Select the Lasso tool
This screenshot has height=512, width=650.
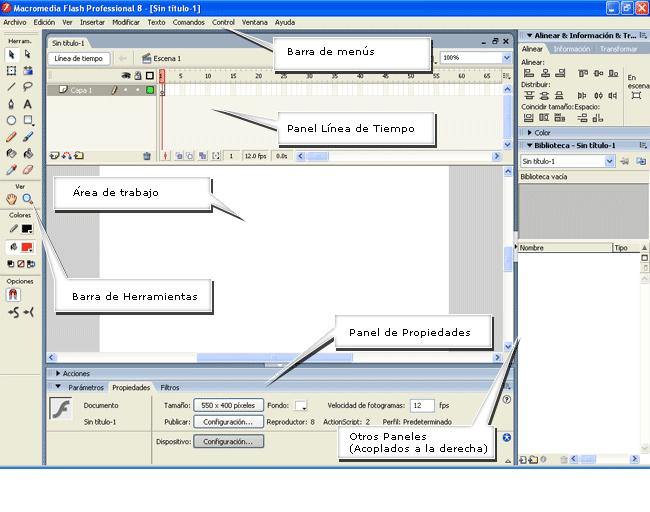pyautogui.click(x=28, y=87)
